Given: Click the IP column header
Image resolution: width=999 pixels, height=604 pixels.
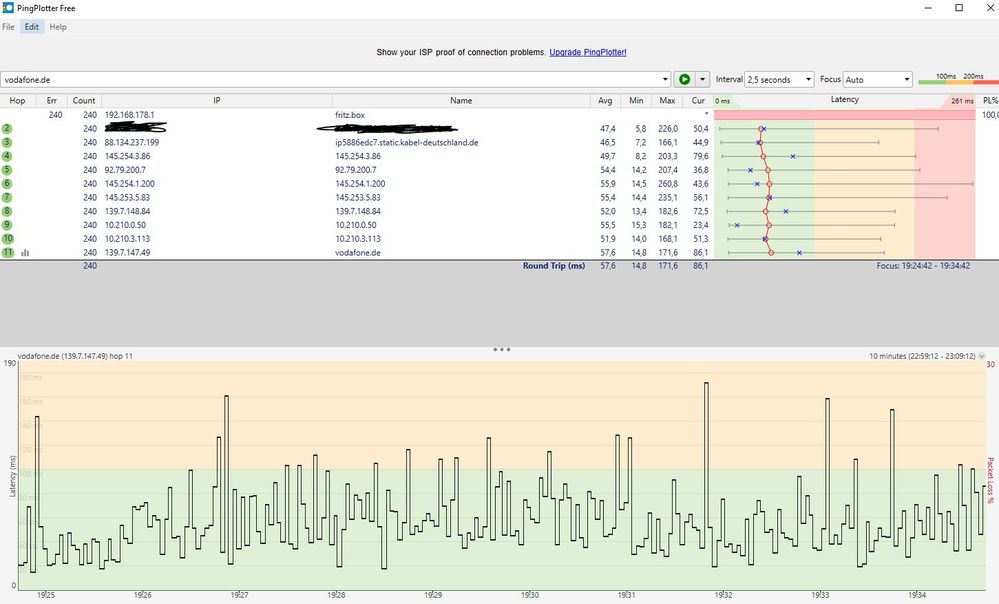Looking at the screenshot, I should [217, 101].
